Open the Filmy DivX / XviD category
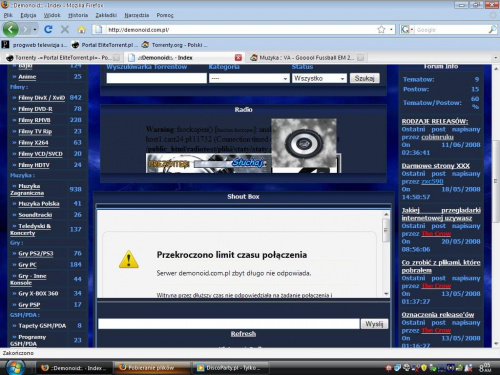Screen dimensions: 500x375 click(x=42, y=98)
